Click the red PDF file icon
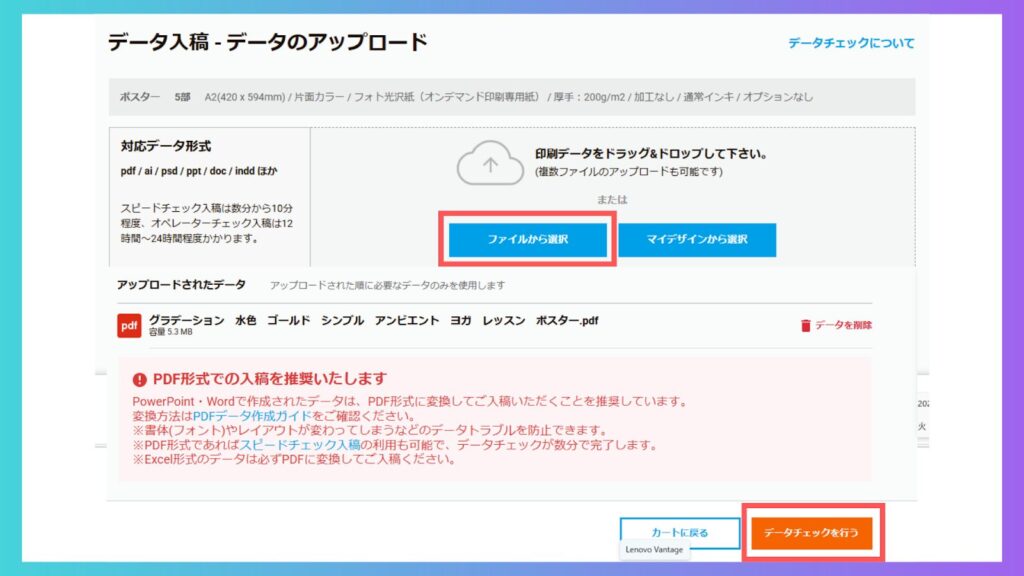The height and width of the screenshot is (576, 1024). 129,325
